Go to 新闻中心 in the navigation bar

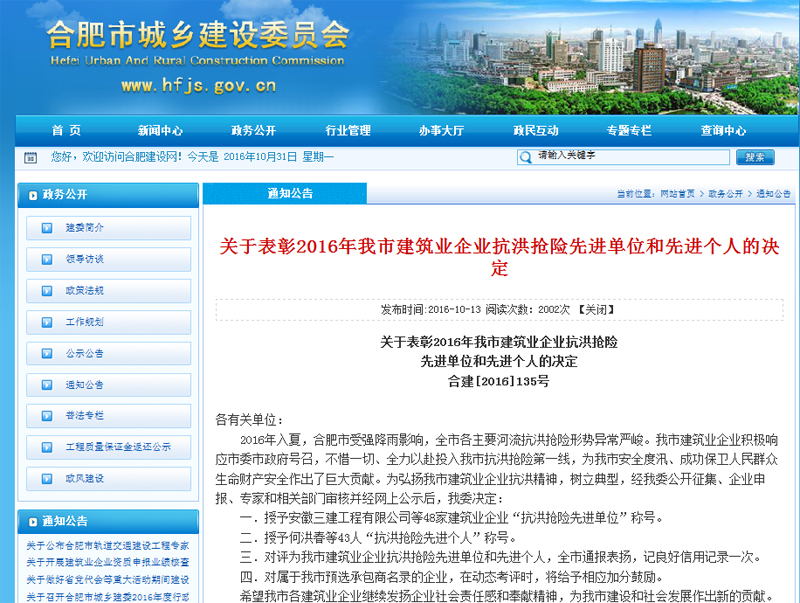tap(160, 130)
